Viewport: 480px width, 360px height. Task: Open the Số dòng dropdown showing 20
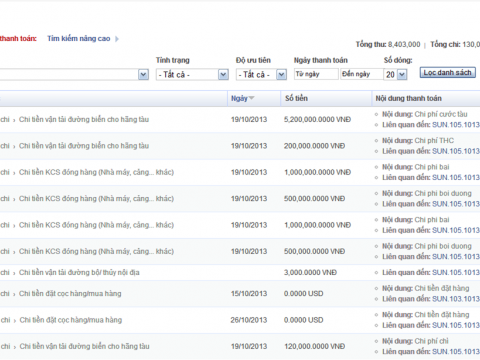(395, 74)
